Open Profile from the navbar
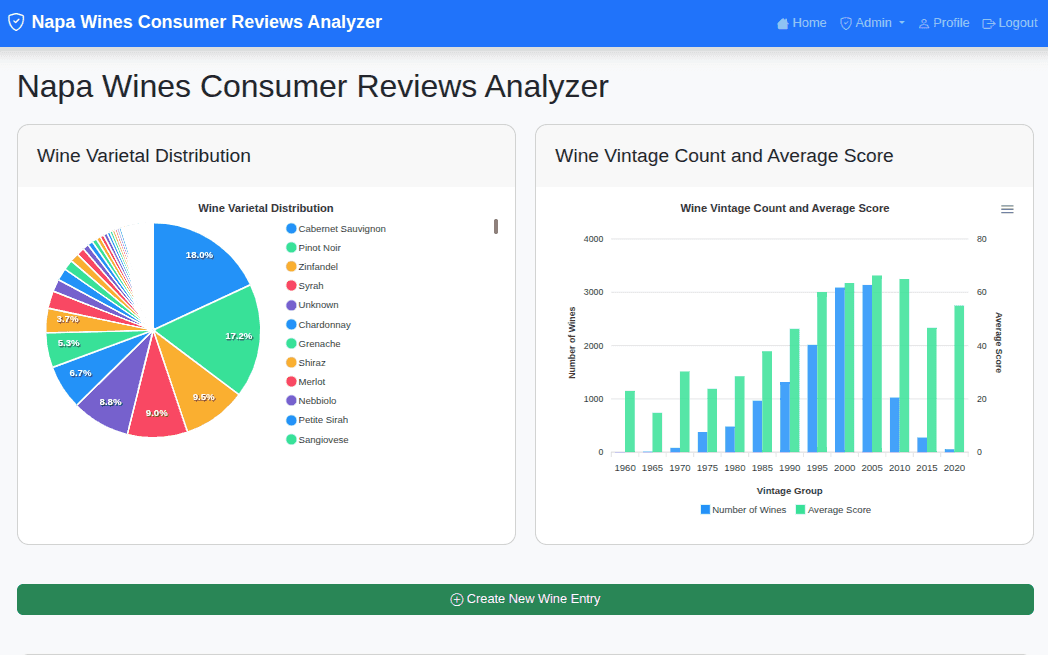1048x655 pixels. [944, 22]
